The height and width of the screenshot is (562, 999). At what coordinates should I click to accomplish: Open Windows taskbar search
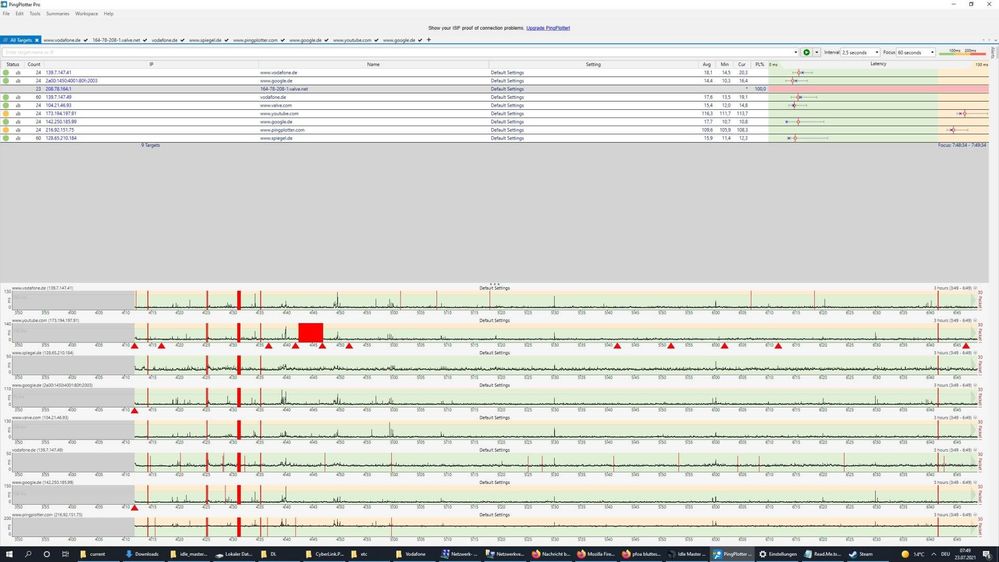(28, 554)
